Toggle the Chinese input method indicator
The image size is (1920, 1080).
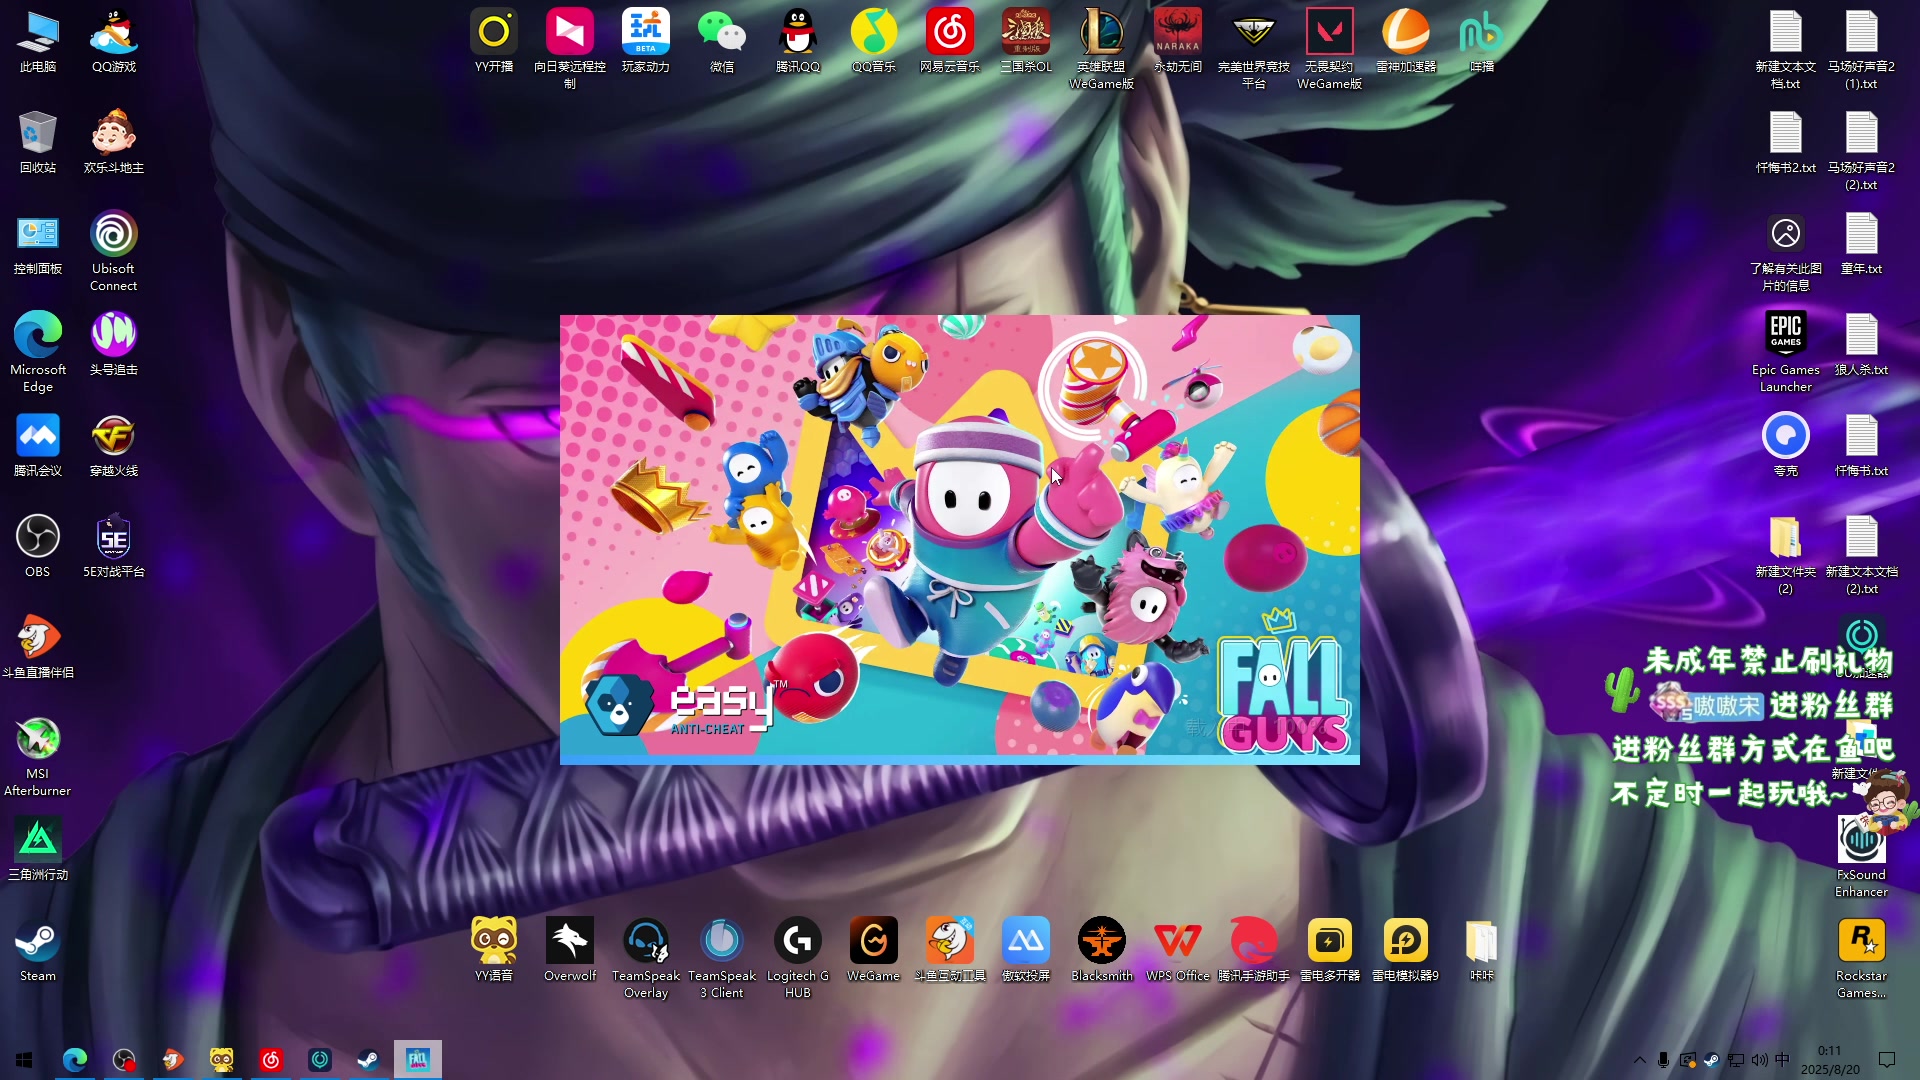1782,1060
